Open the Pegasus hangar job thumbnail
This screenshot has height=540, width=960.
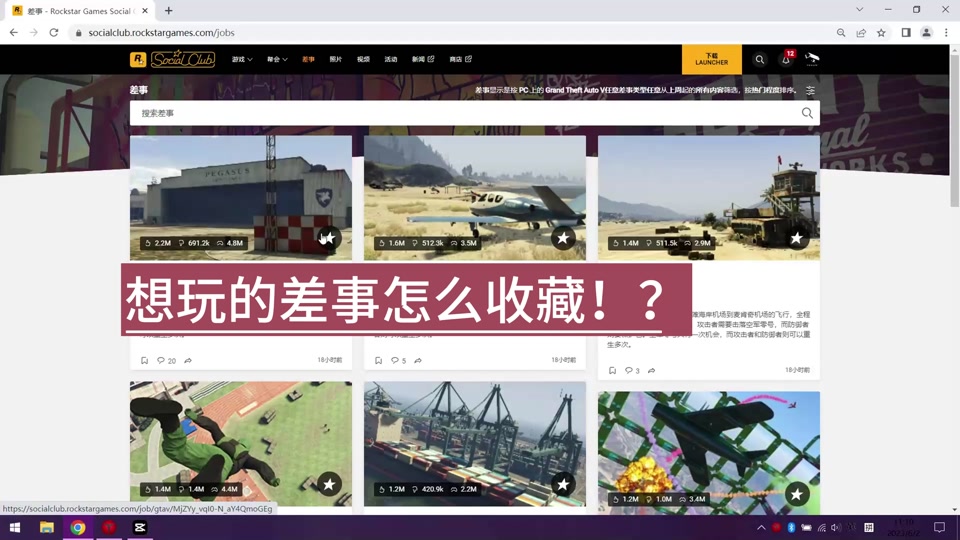pos(241,198)
